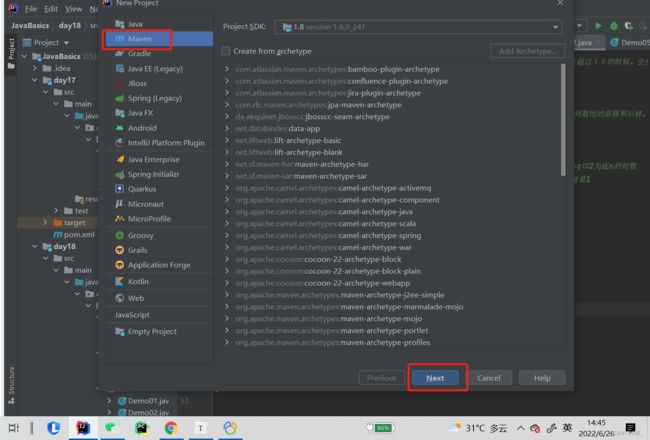650x440 pixels.
Task: Open IntelliJ IDEA from the taskbar
Action: pos(83,428)
